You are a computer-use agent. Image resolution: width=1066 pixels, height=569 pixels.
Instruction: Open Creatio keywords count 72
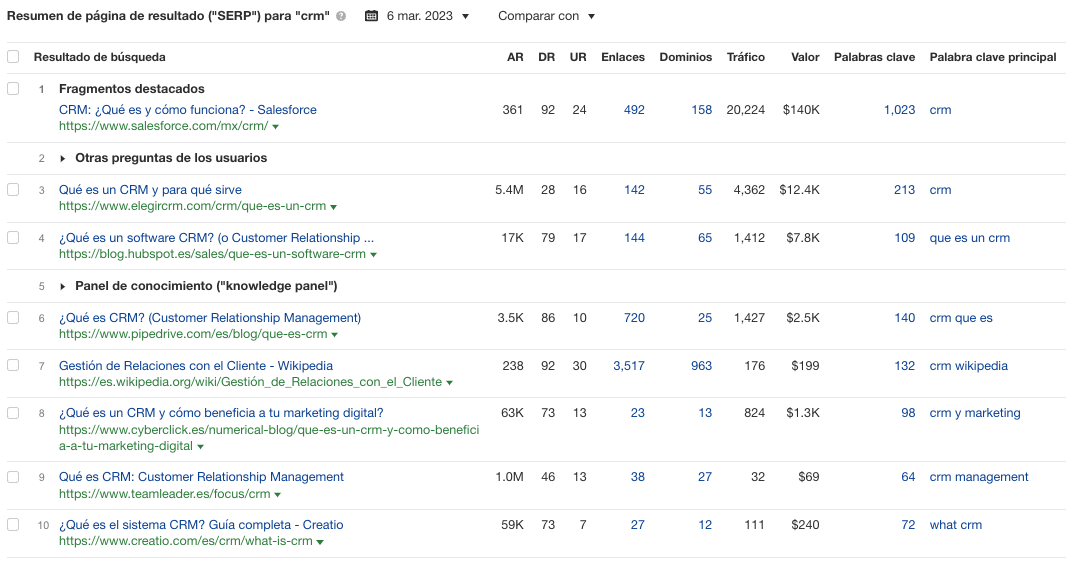tap(908, 524)
